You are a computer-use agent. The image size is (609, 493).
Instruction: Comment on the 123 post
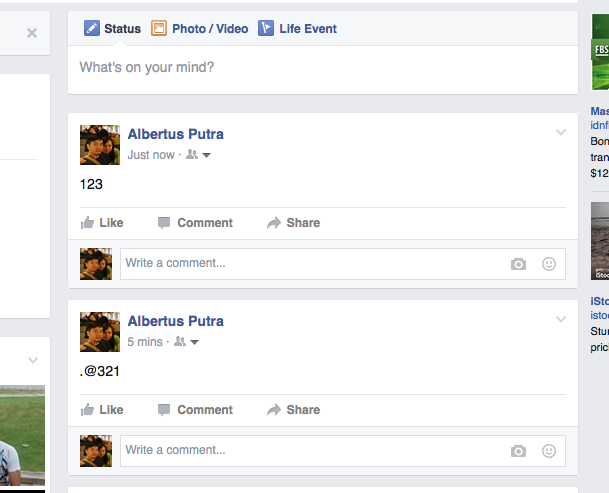(x=195, y=223)
